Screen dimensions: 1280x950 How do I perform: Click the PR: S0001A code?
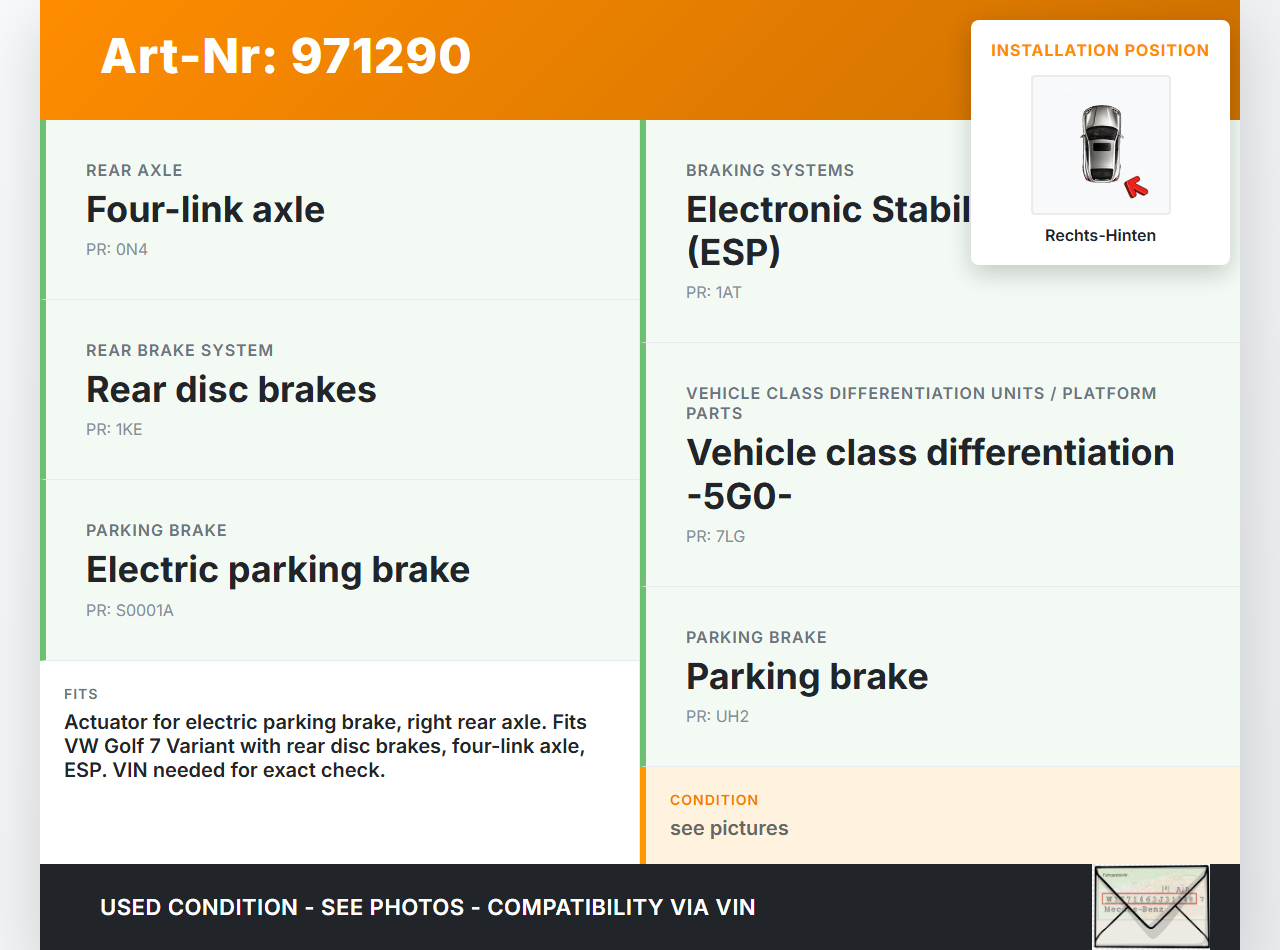coord(130,610)
